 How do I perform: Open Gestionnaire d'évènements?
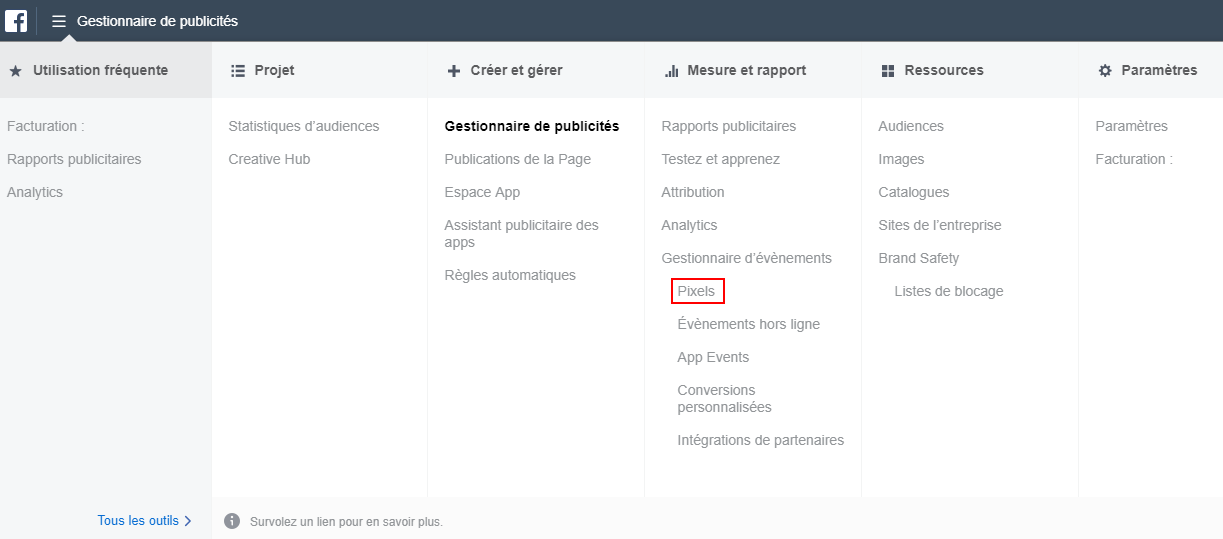(747, 258)
